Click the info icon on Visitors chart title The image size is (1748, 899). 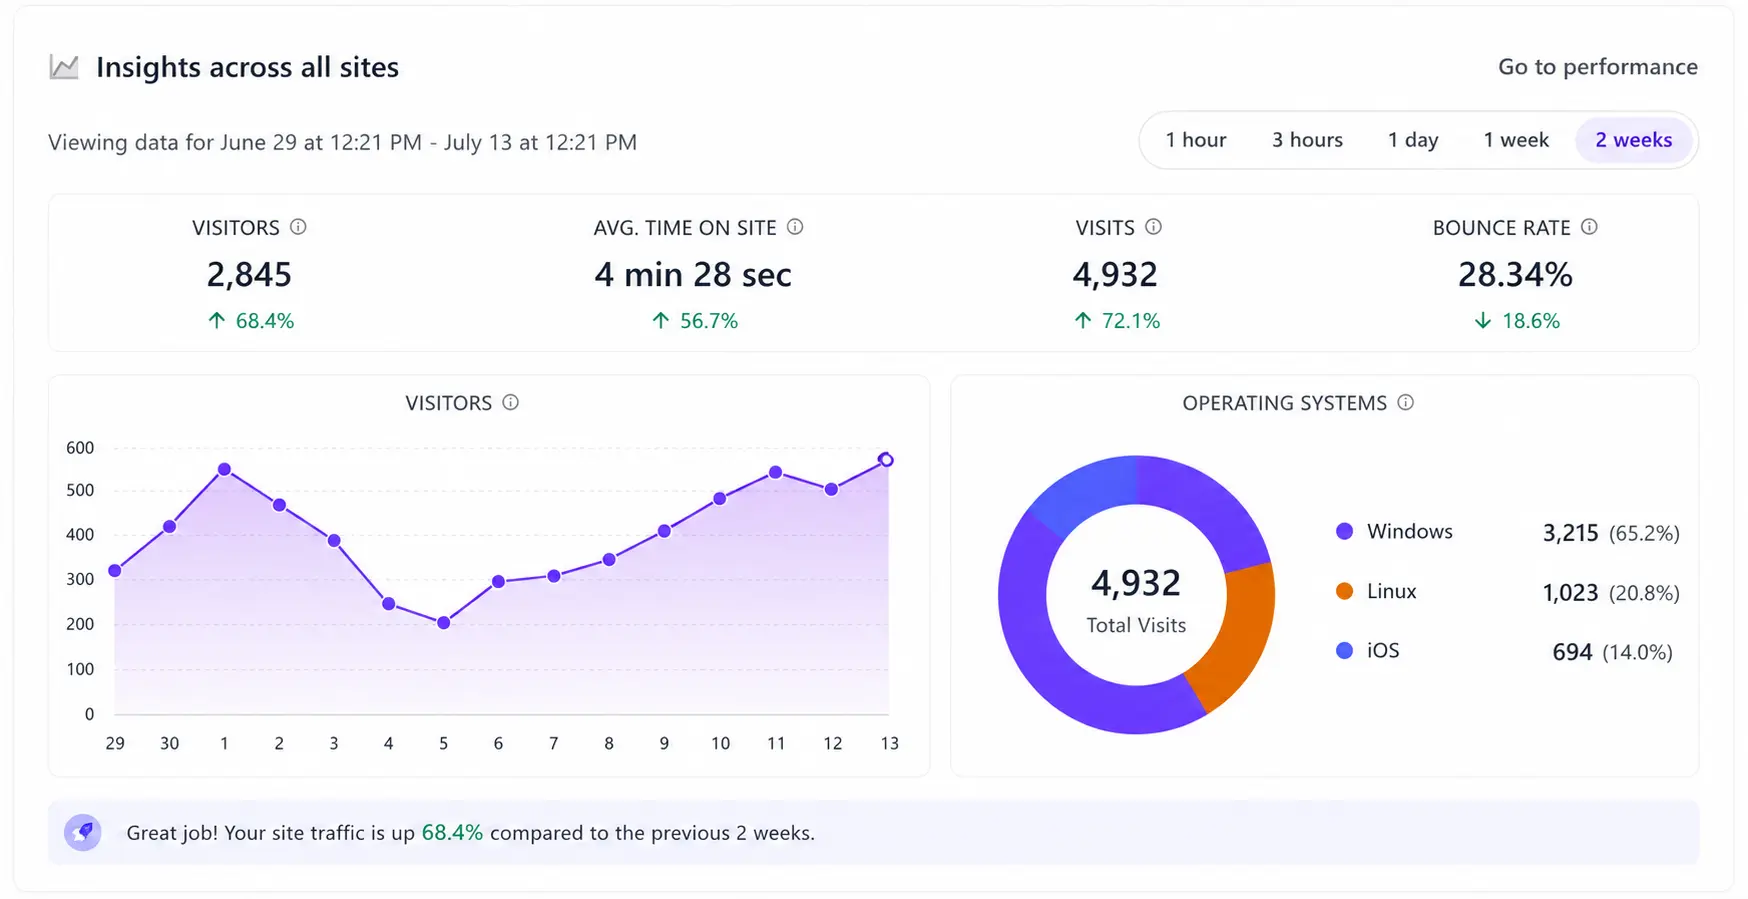pos(510,402)
